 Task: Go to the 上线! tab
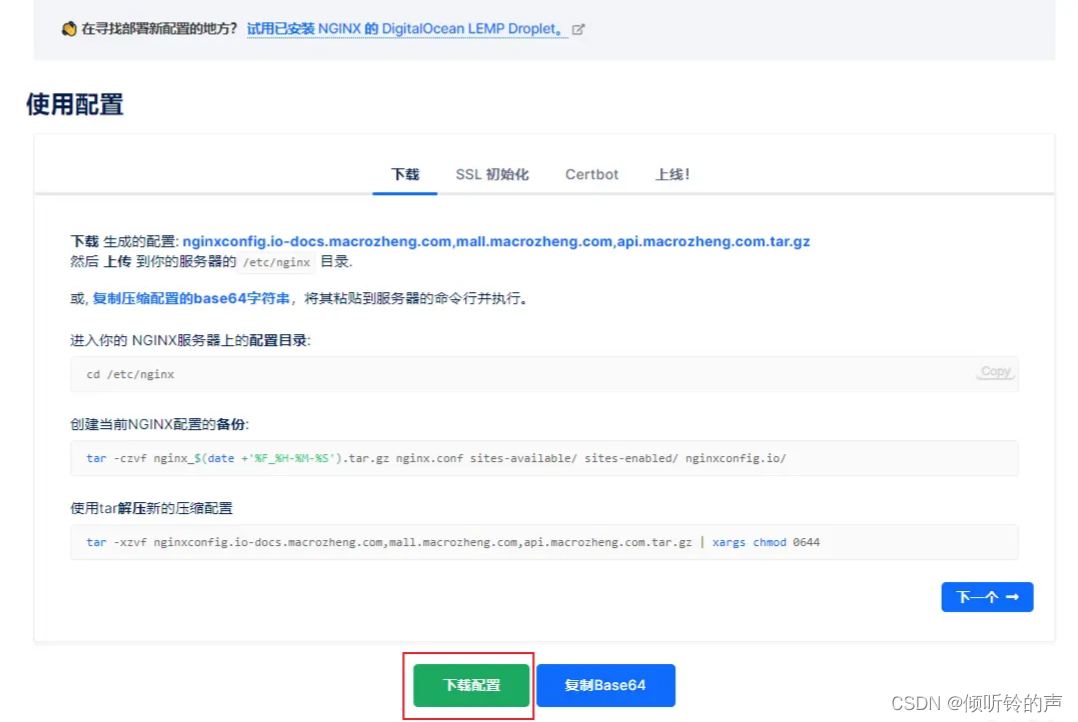pos(672,175)
